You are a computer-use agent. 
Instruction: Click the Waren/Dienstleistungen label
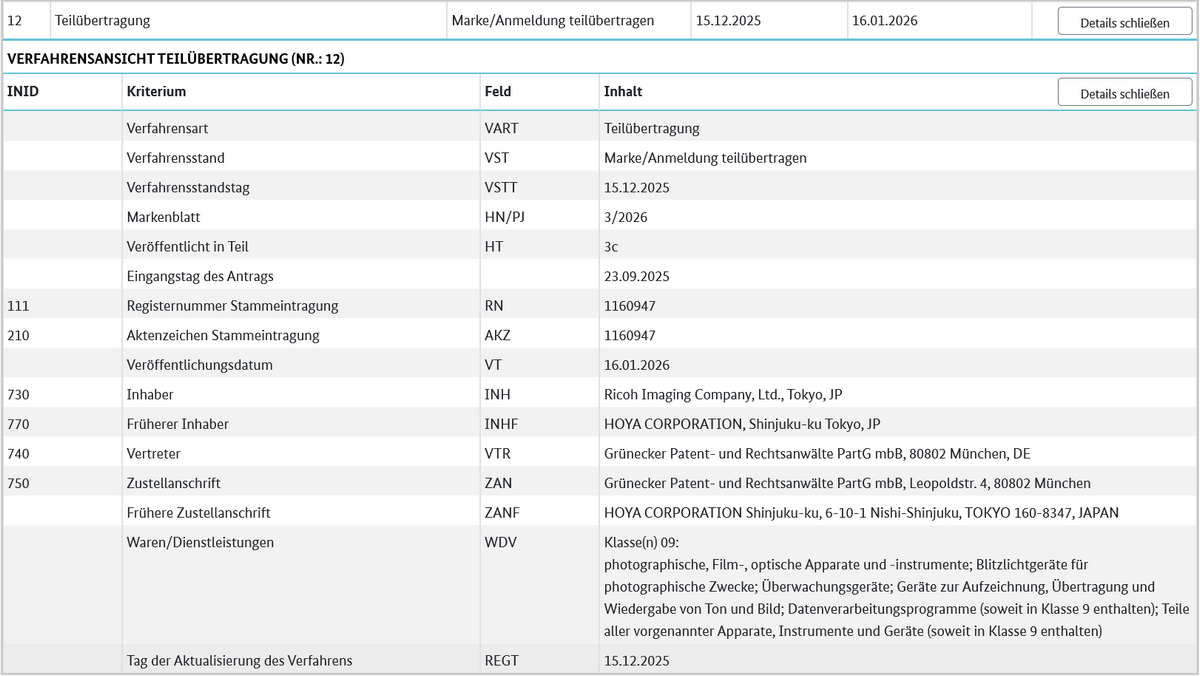200,542
